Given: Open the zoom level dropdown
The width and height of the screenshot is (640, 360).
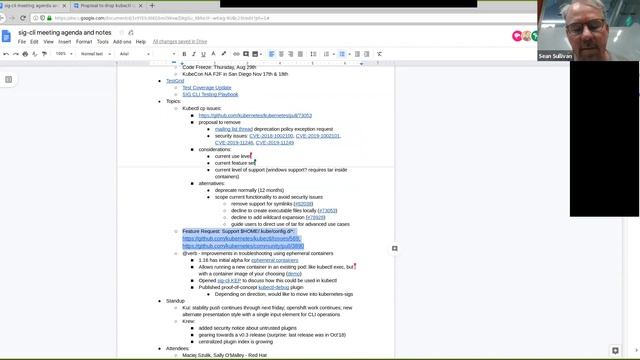Looking at the screenshot, I should [x=64, y=54].
